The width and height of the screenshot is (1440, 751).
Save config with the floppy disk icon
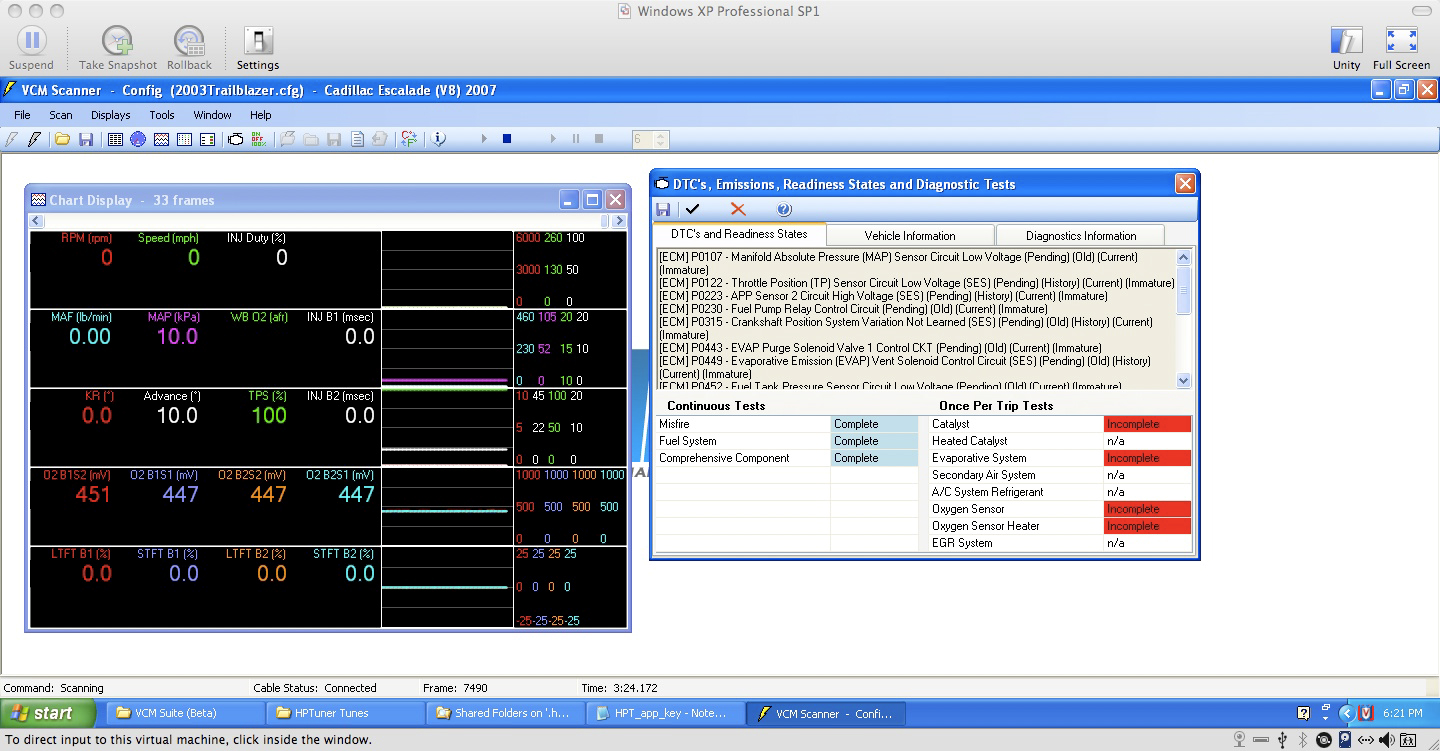86,139
